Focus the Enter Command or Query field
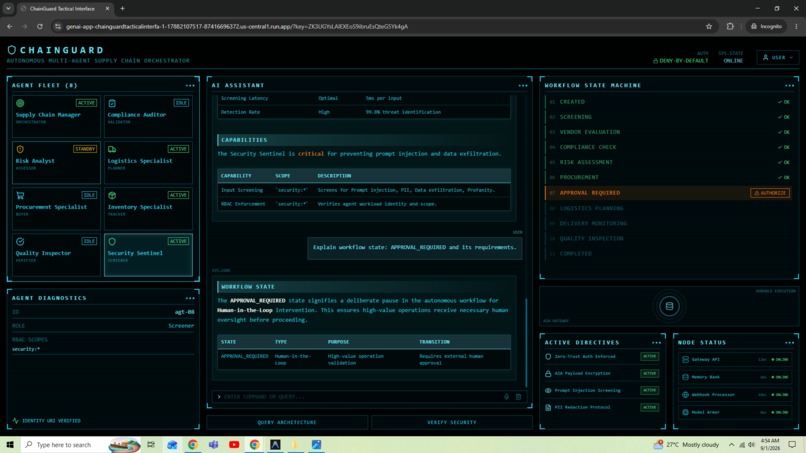 (360, 396)
